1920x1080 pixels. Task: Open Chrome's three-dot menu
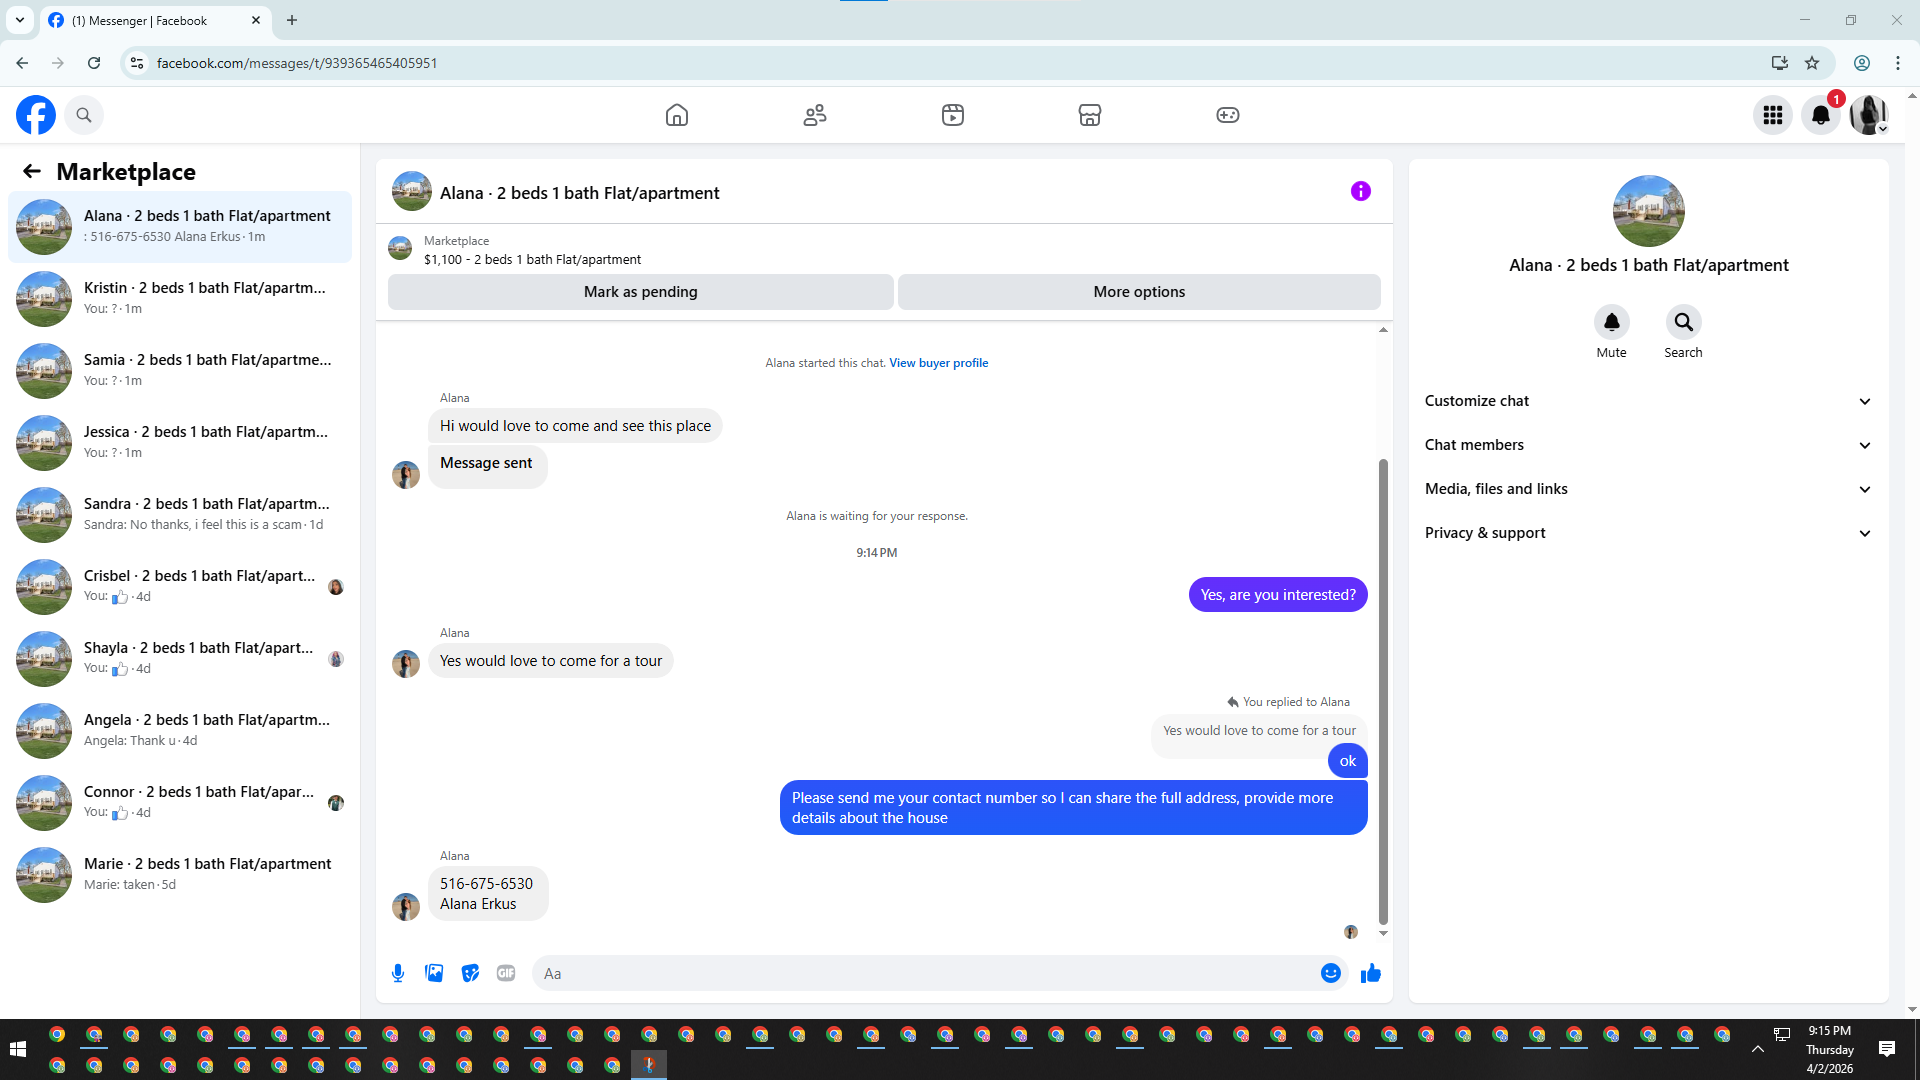coord(1898,63)
